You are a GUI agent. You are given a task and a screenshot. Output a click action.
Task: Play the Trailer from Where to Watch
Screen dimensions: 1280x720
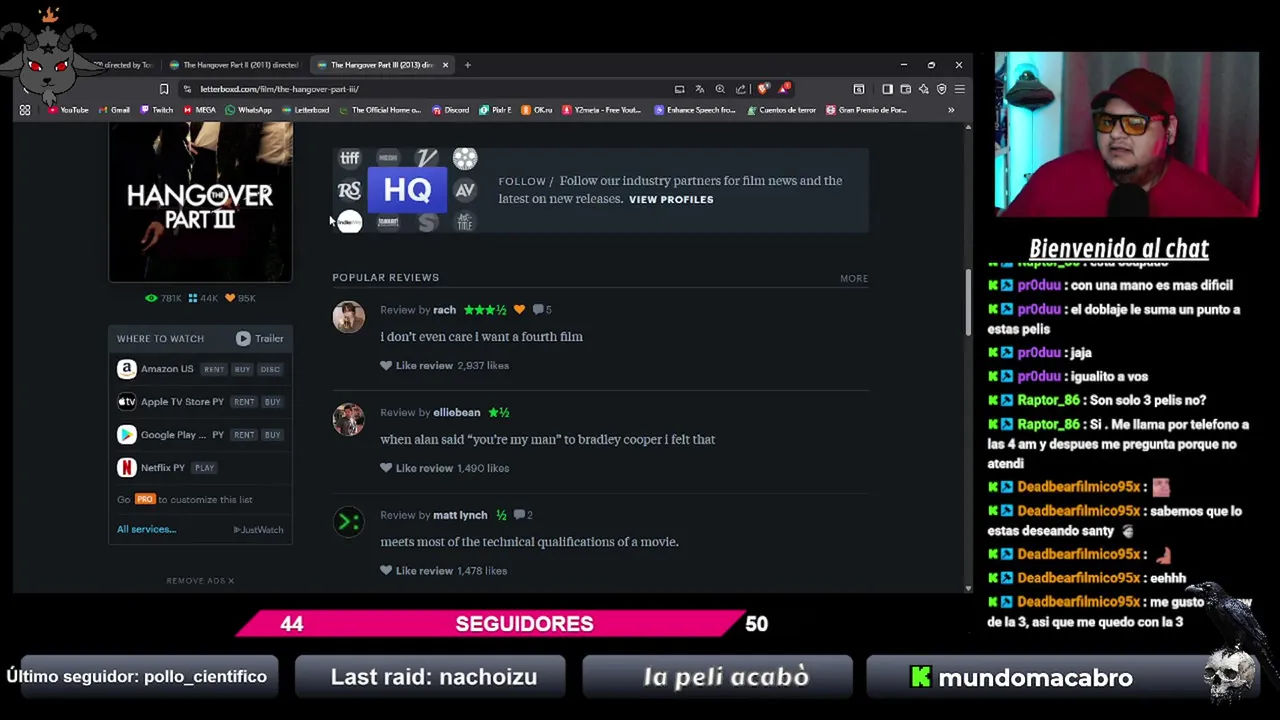(x=260, y=338)
